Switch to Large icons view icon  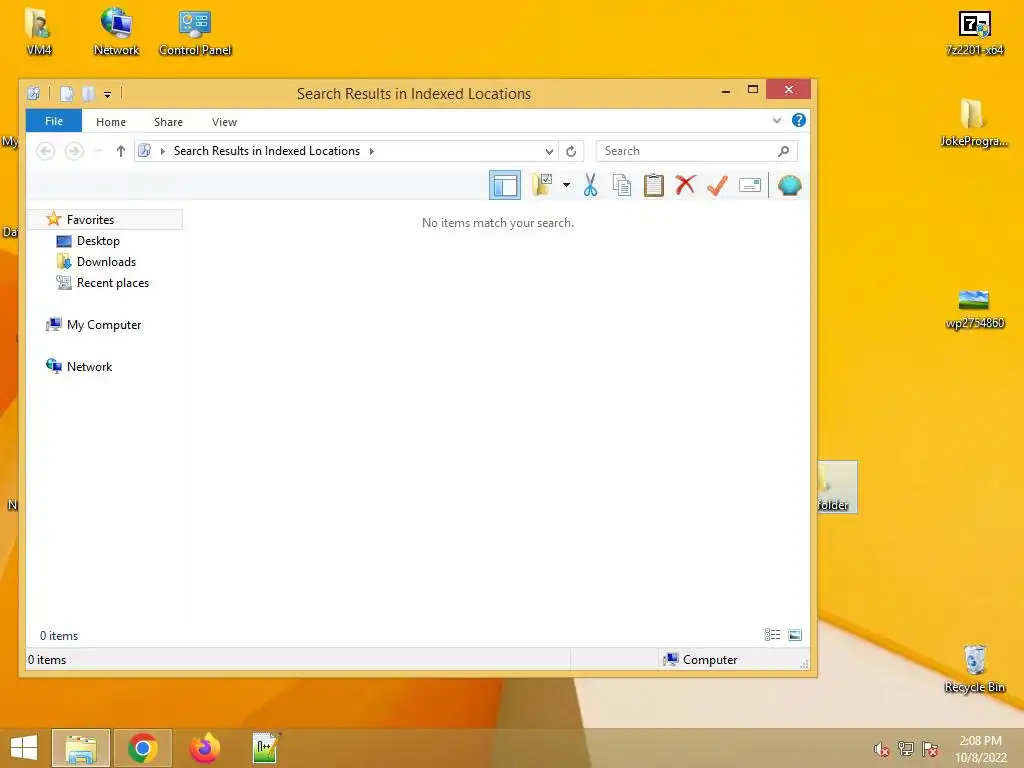coord(795,635)
